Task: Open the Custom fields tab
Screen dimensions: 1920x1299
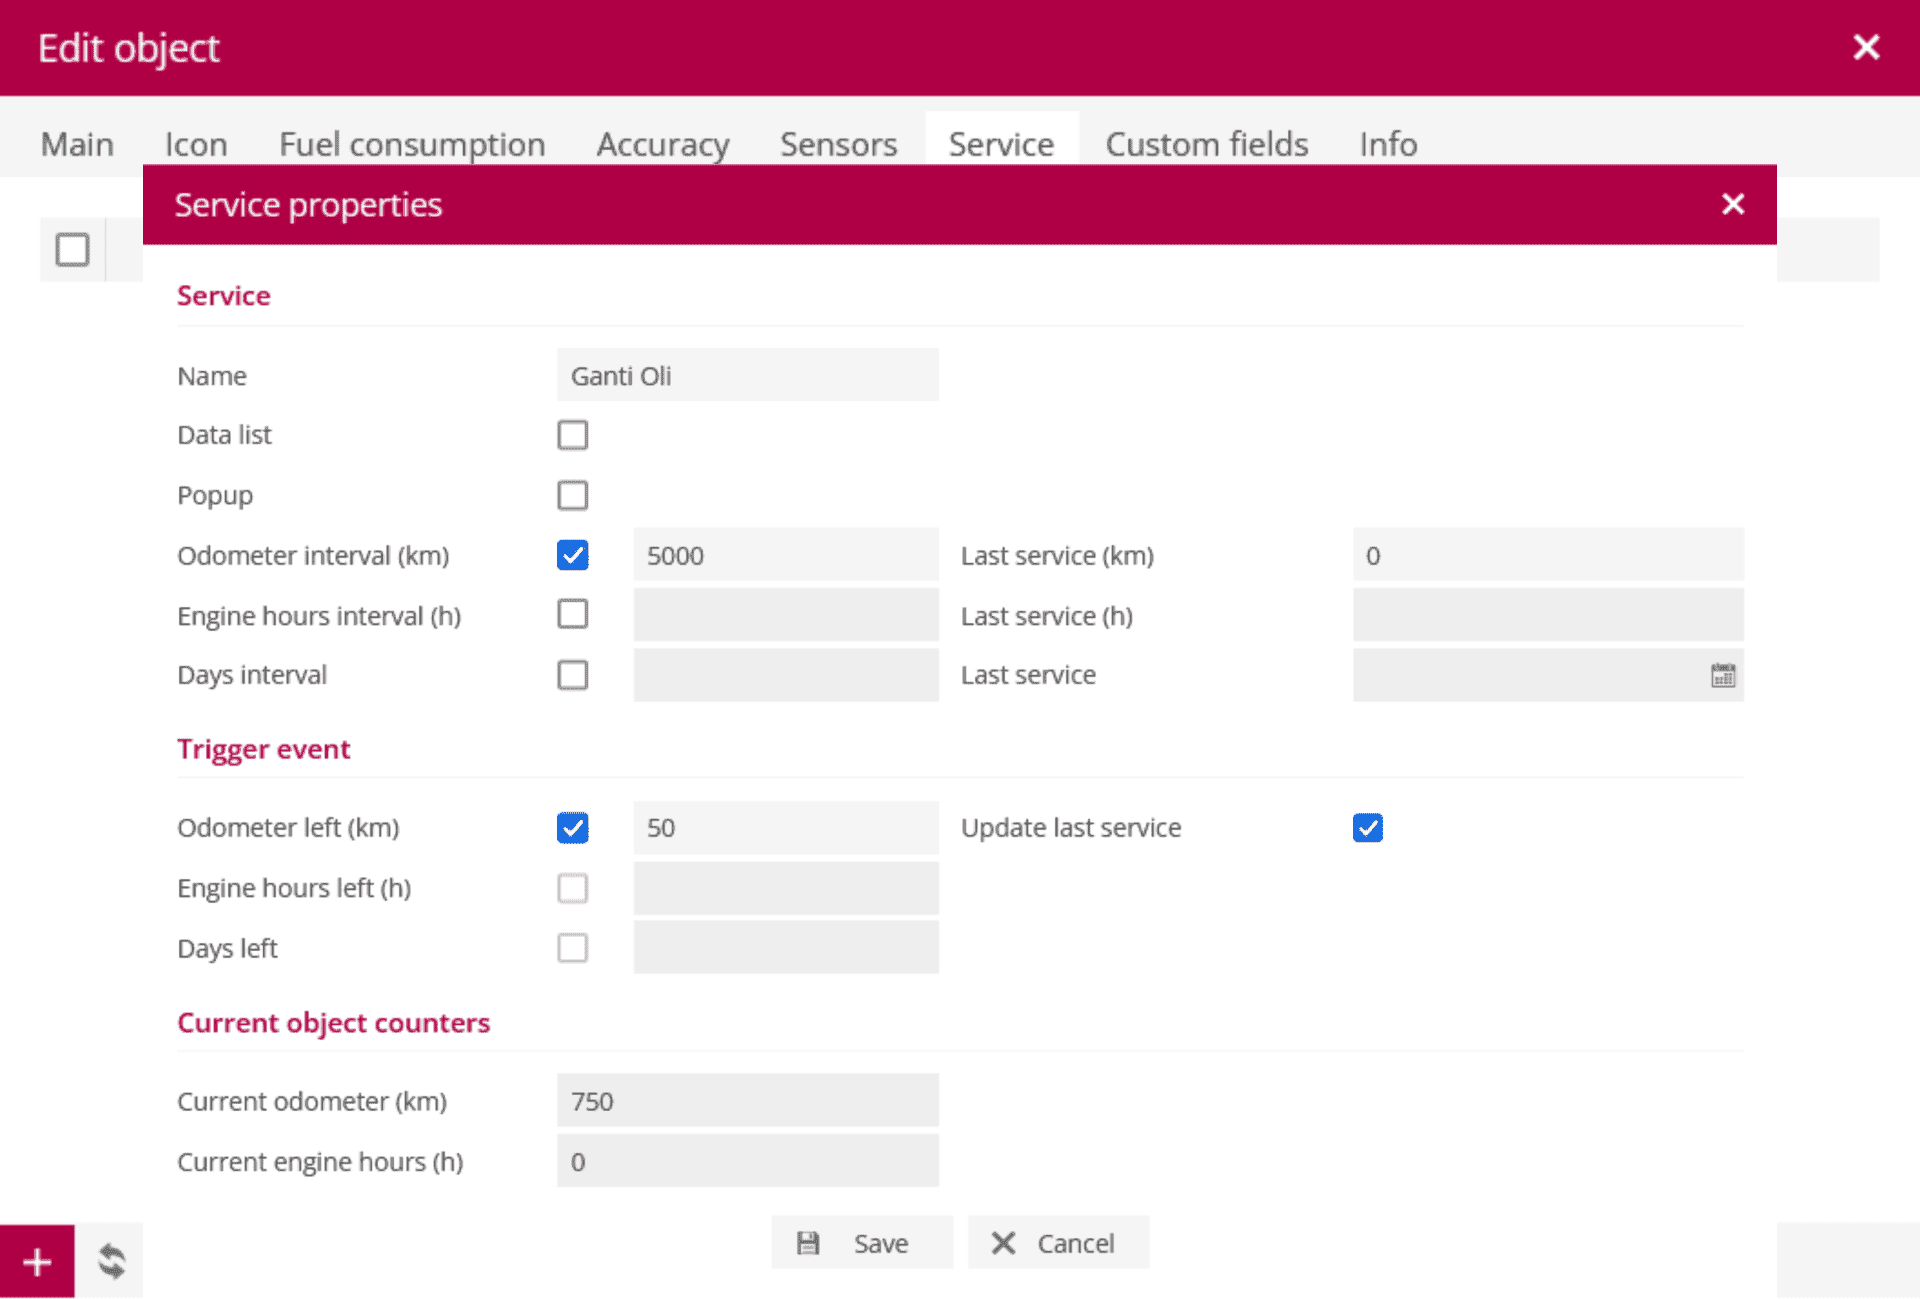Action: [x=1206, y=144]
